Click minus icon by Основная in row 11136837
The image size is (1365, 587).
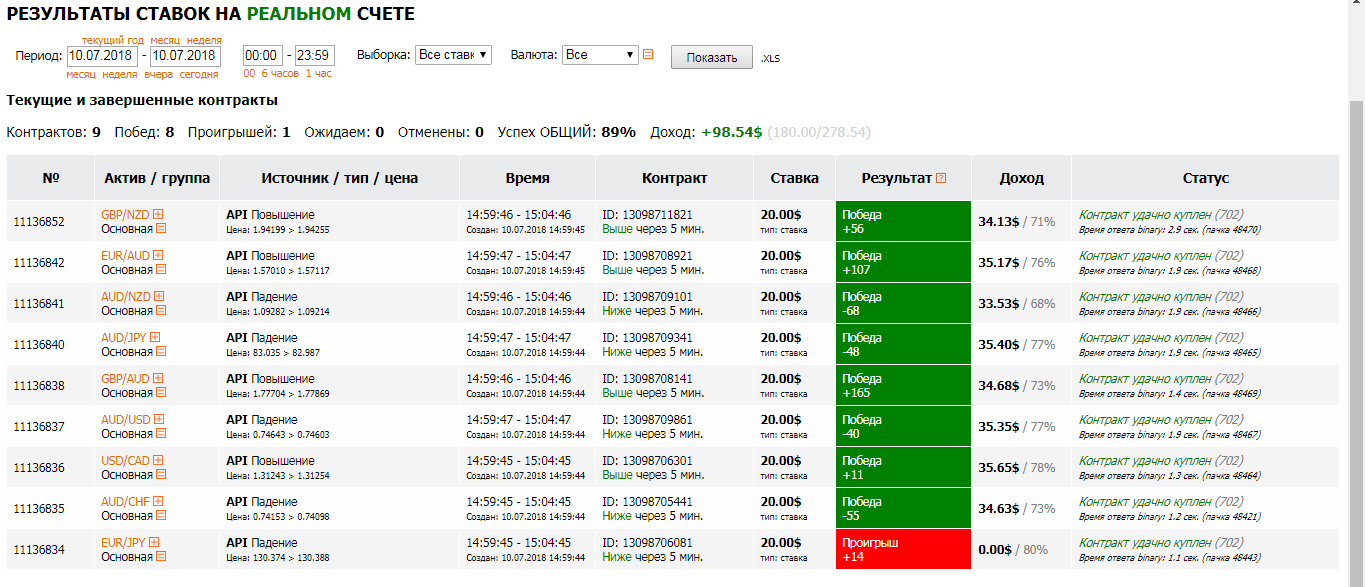point(161,433)
